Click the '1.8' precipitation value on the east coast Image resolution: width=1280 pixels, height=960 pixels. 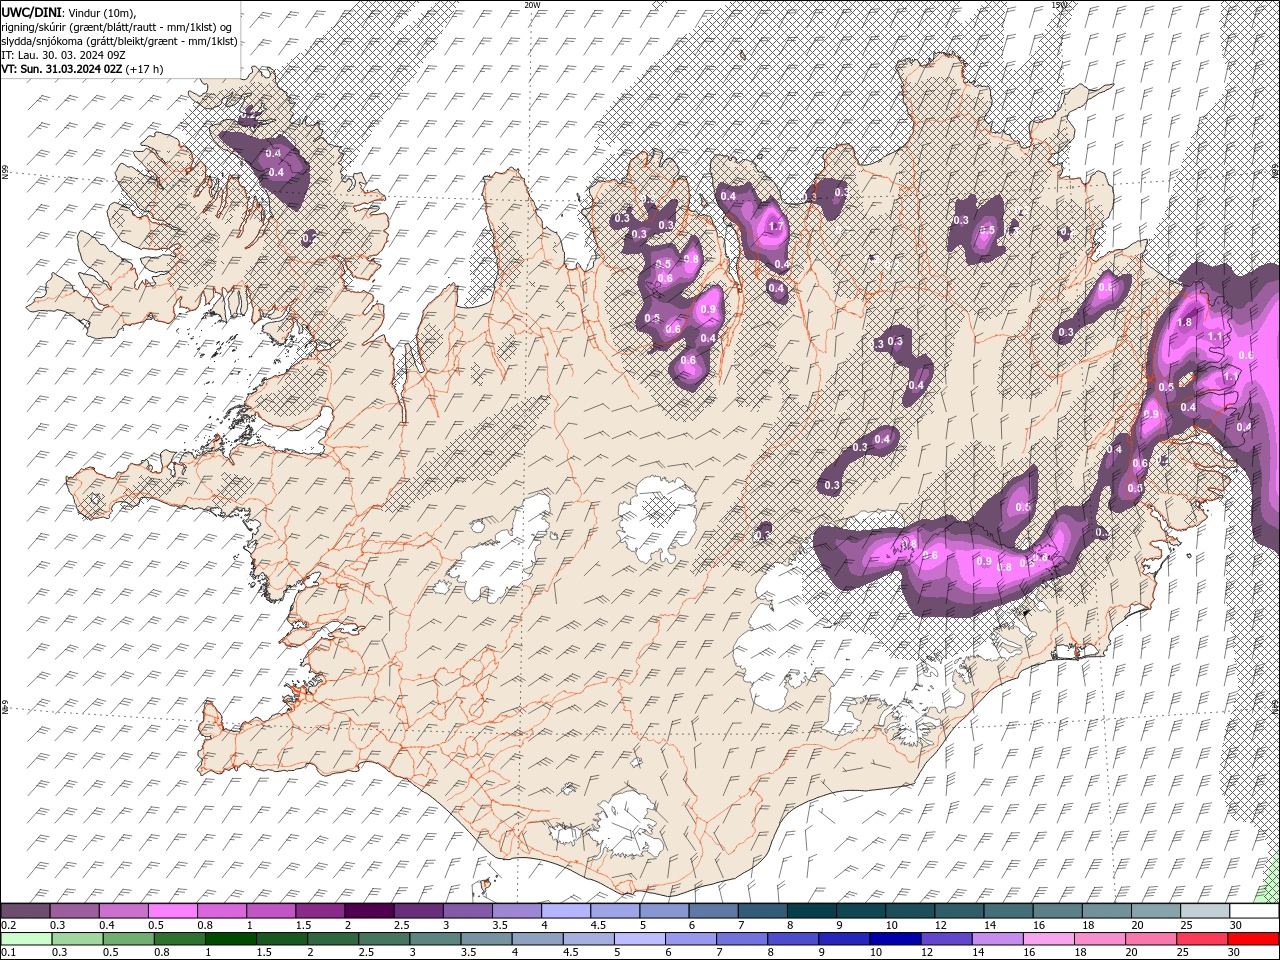point(1185,323)
